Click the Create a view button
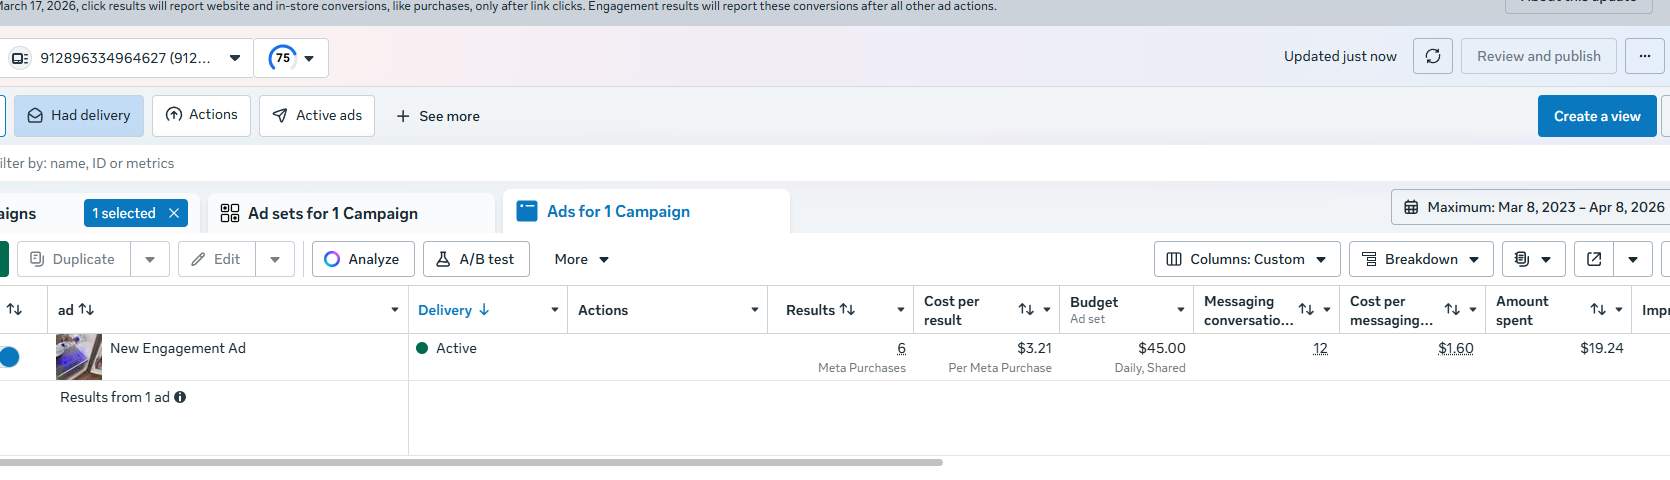Viewport: 1670px width, 480px height. [1596, 116]
